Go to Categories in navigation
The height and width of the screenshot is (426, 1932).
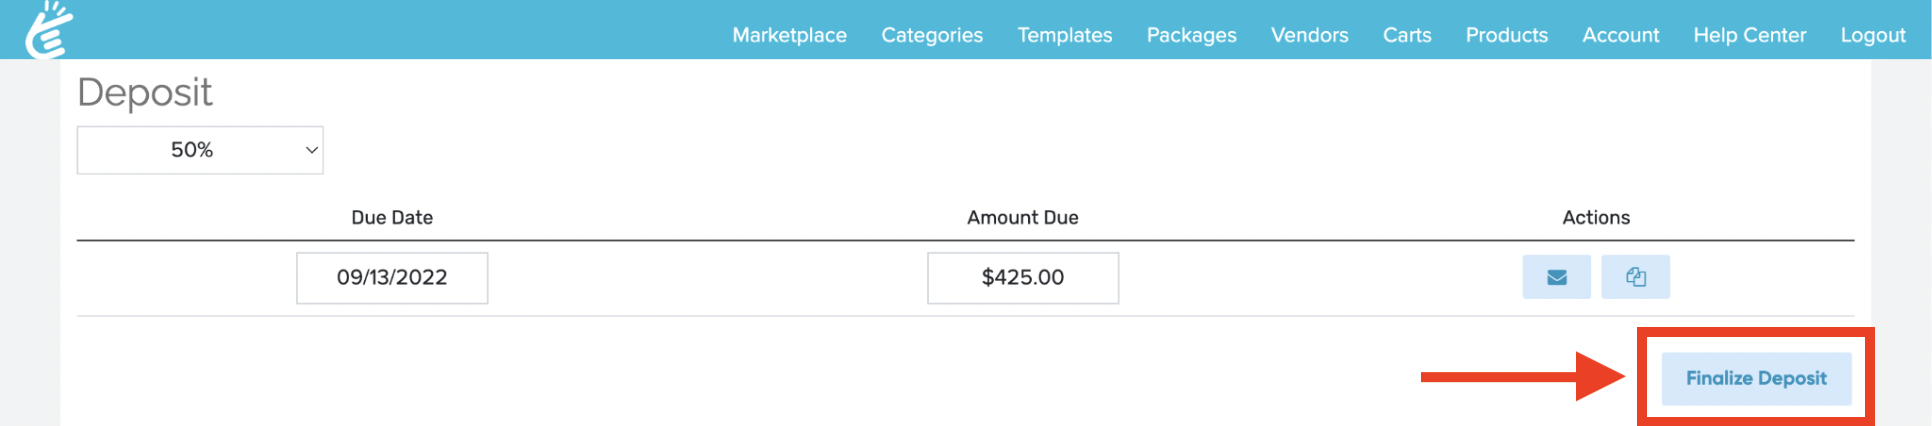pos(931,35)
